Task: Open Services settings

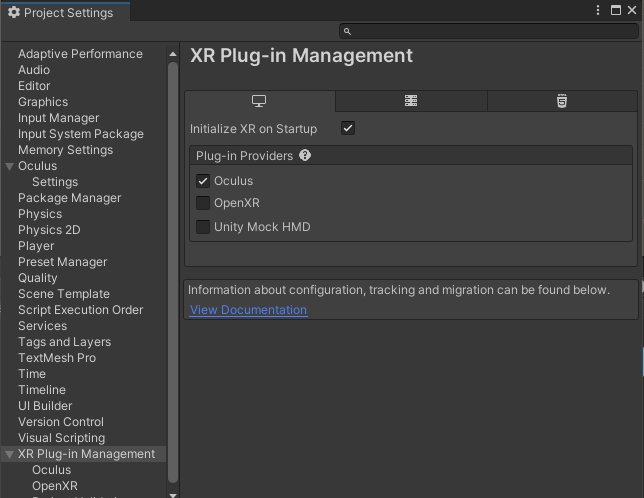Action: click(42, 326)
